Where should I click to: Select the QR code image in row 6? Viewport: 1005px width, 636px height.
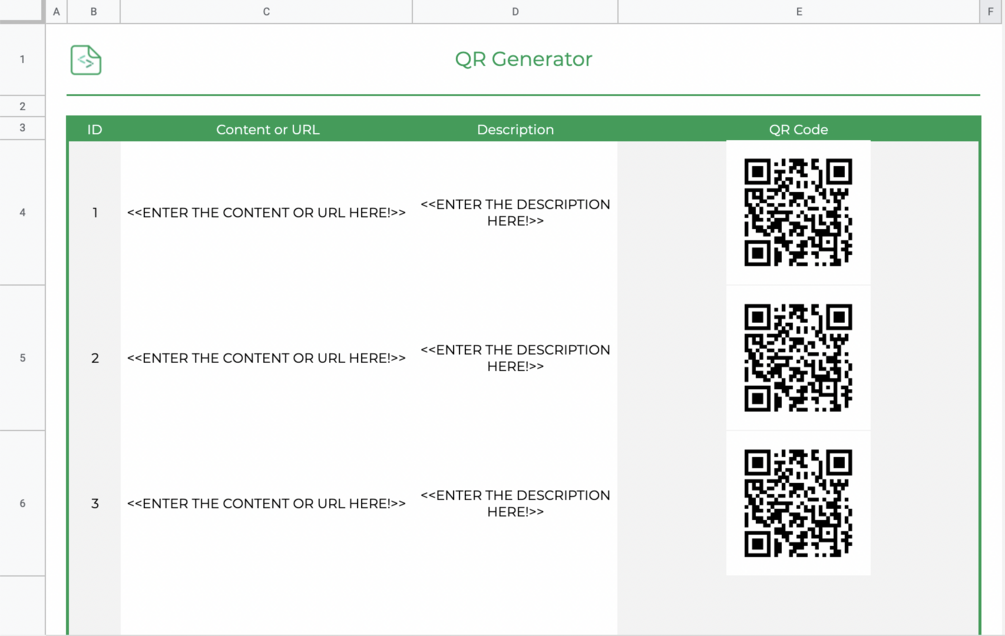pyautogui.click(x=798, y=503)
